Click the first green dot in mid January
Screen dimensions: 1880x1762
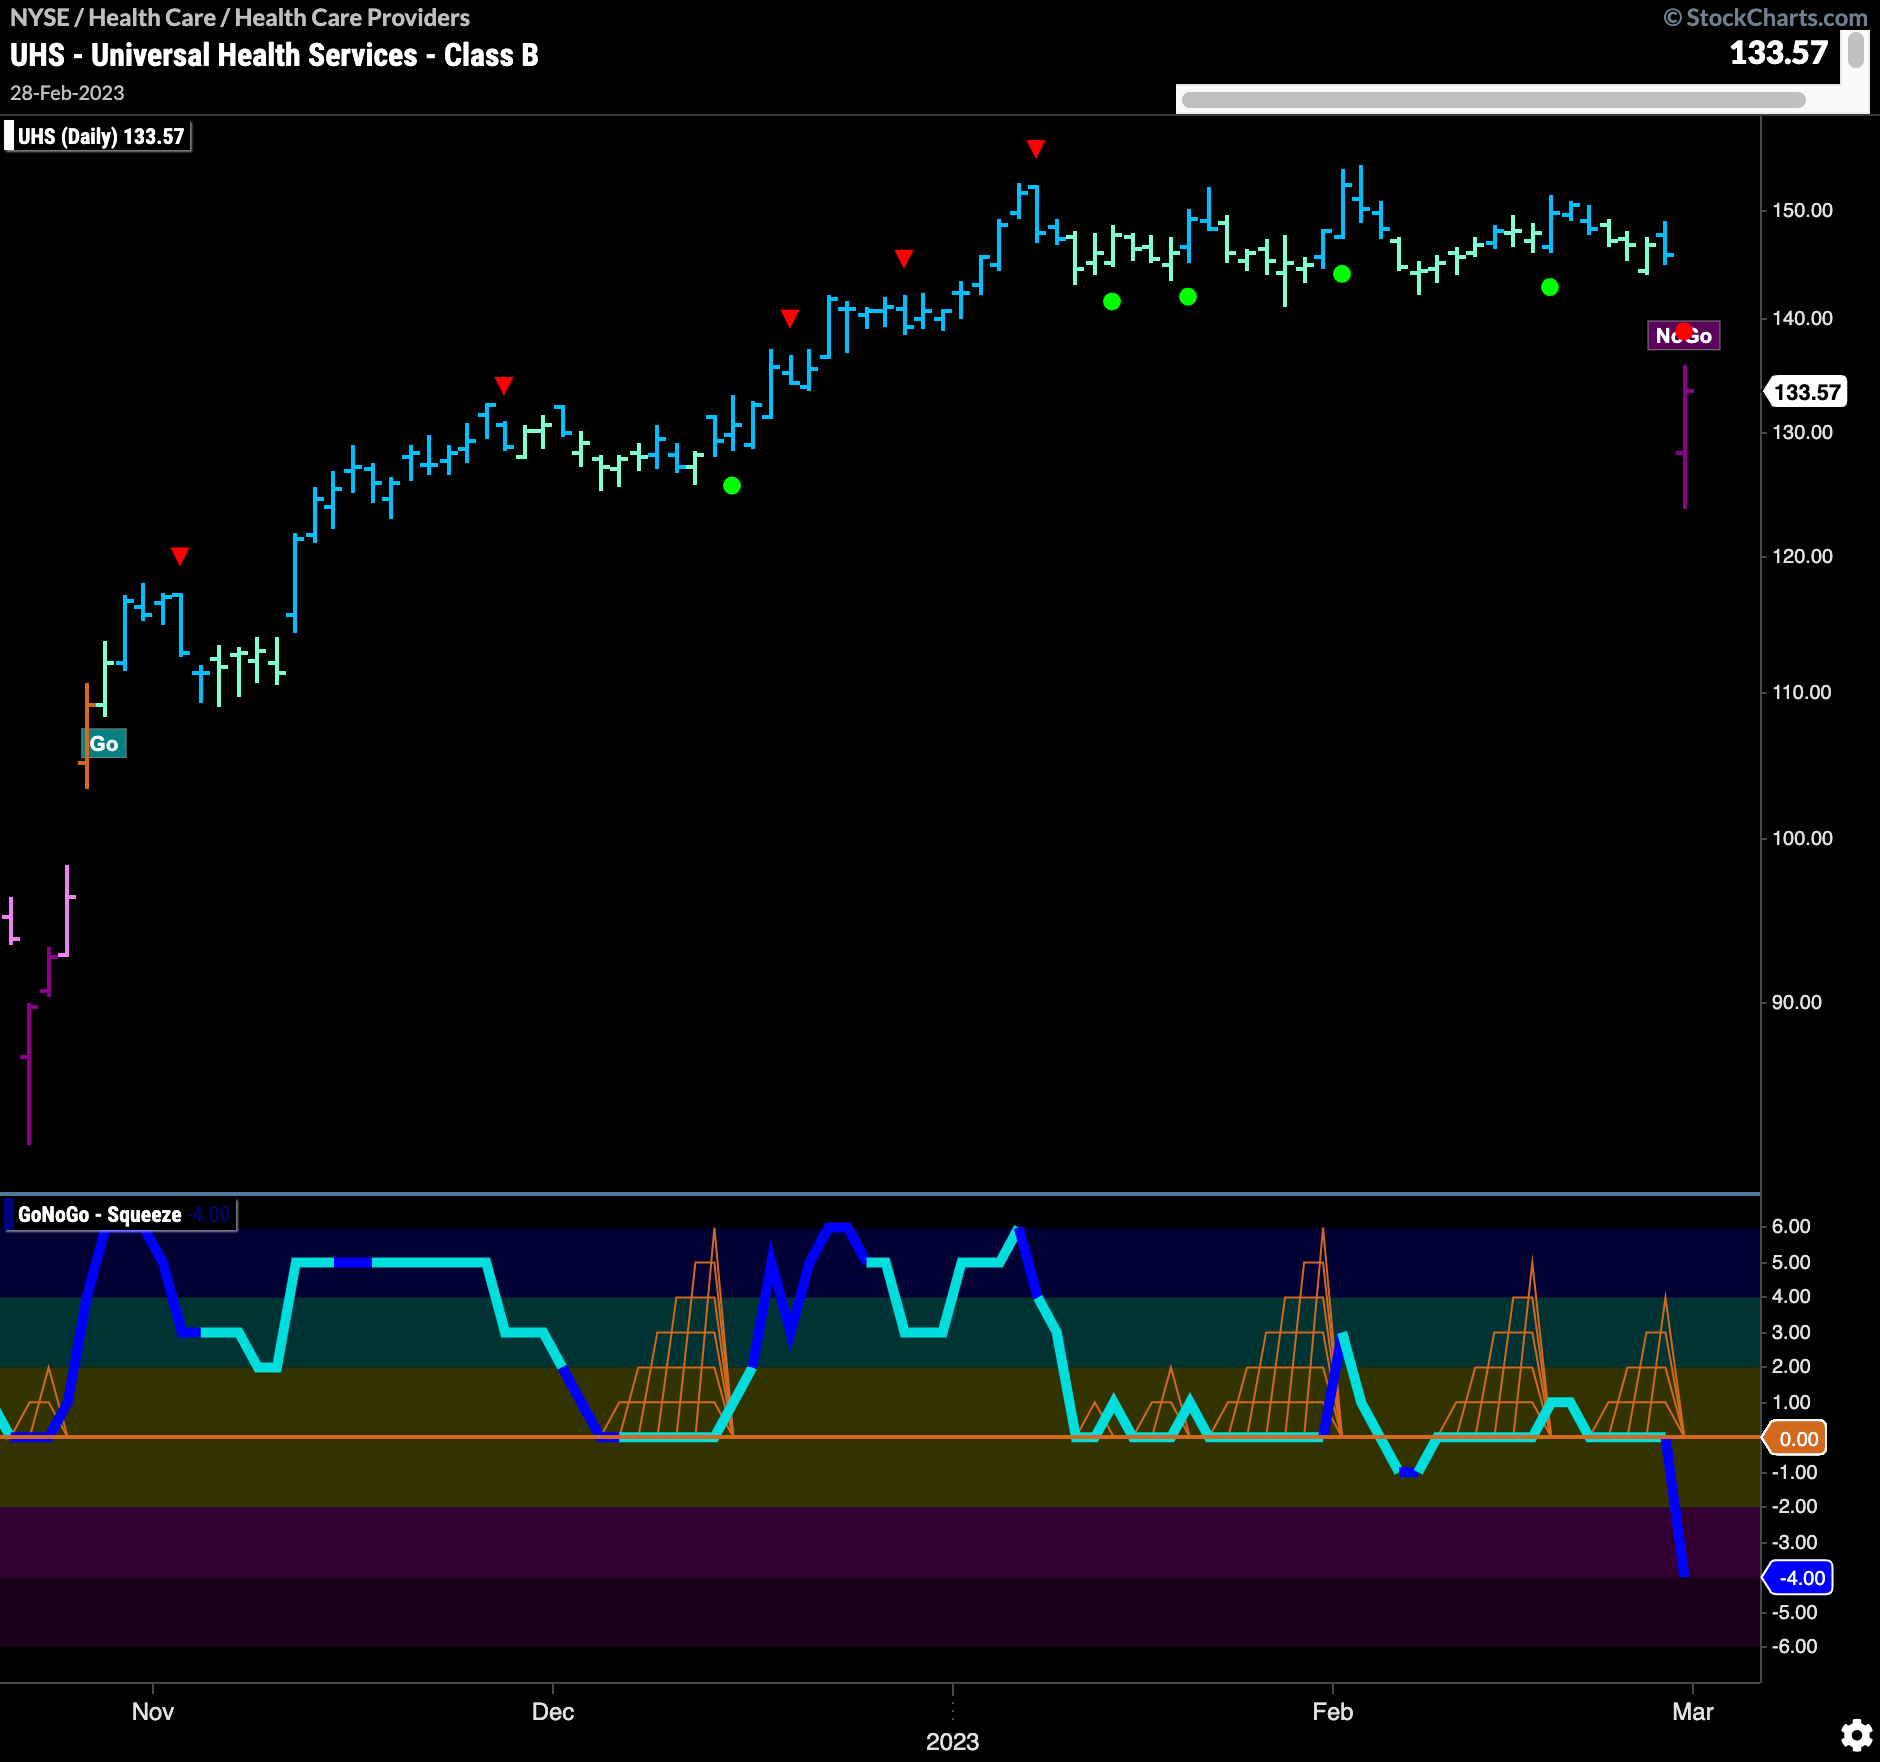[1112, 301]
